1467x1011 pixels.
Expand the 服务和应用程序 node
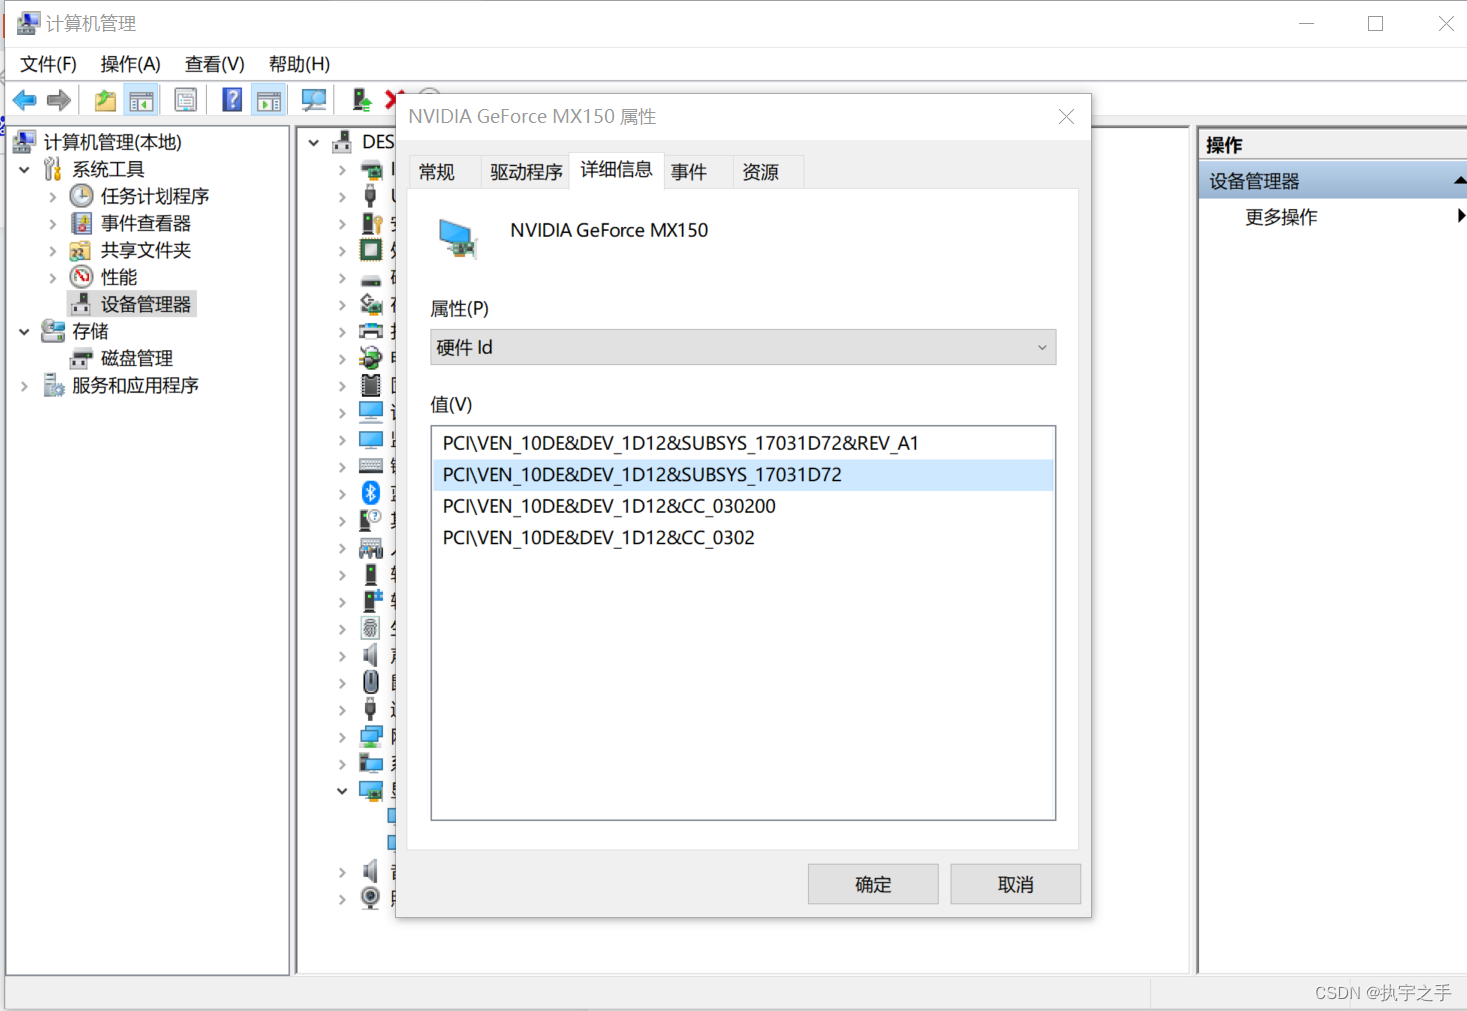coord(25,386)
